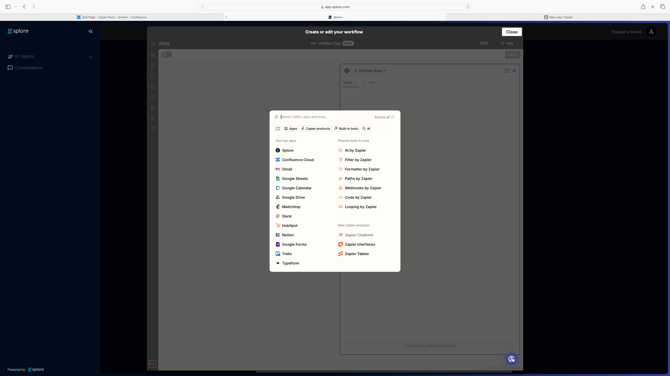The width and height of the screenshot is (670, 376).
Task: Open Zapier Chatbots product
Action: [356, 235]
